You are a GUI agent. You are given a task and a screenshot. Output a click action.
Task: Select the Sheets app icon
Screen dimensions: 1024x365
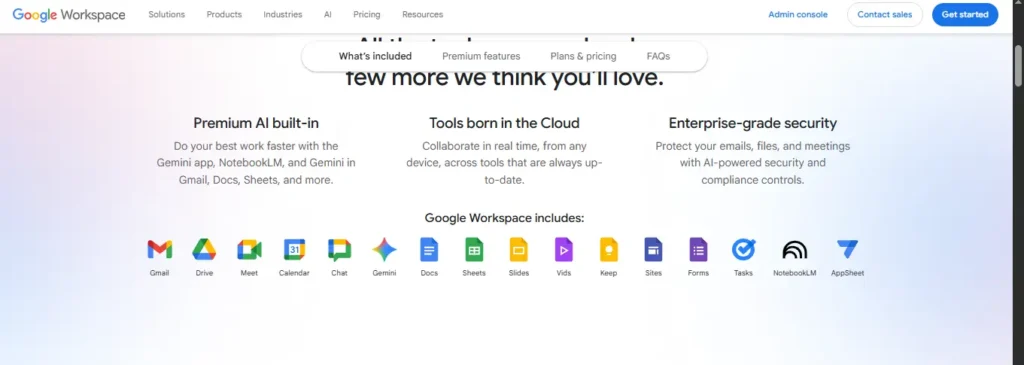474,249
